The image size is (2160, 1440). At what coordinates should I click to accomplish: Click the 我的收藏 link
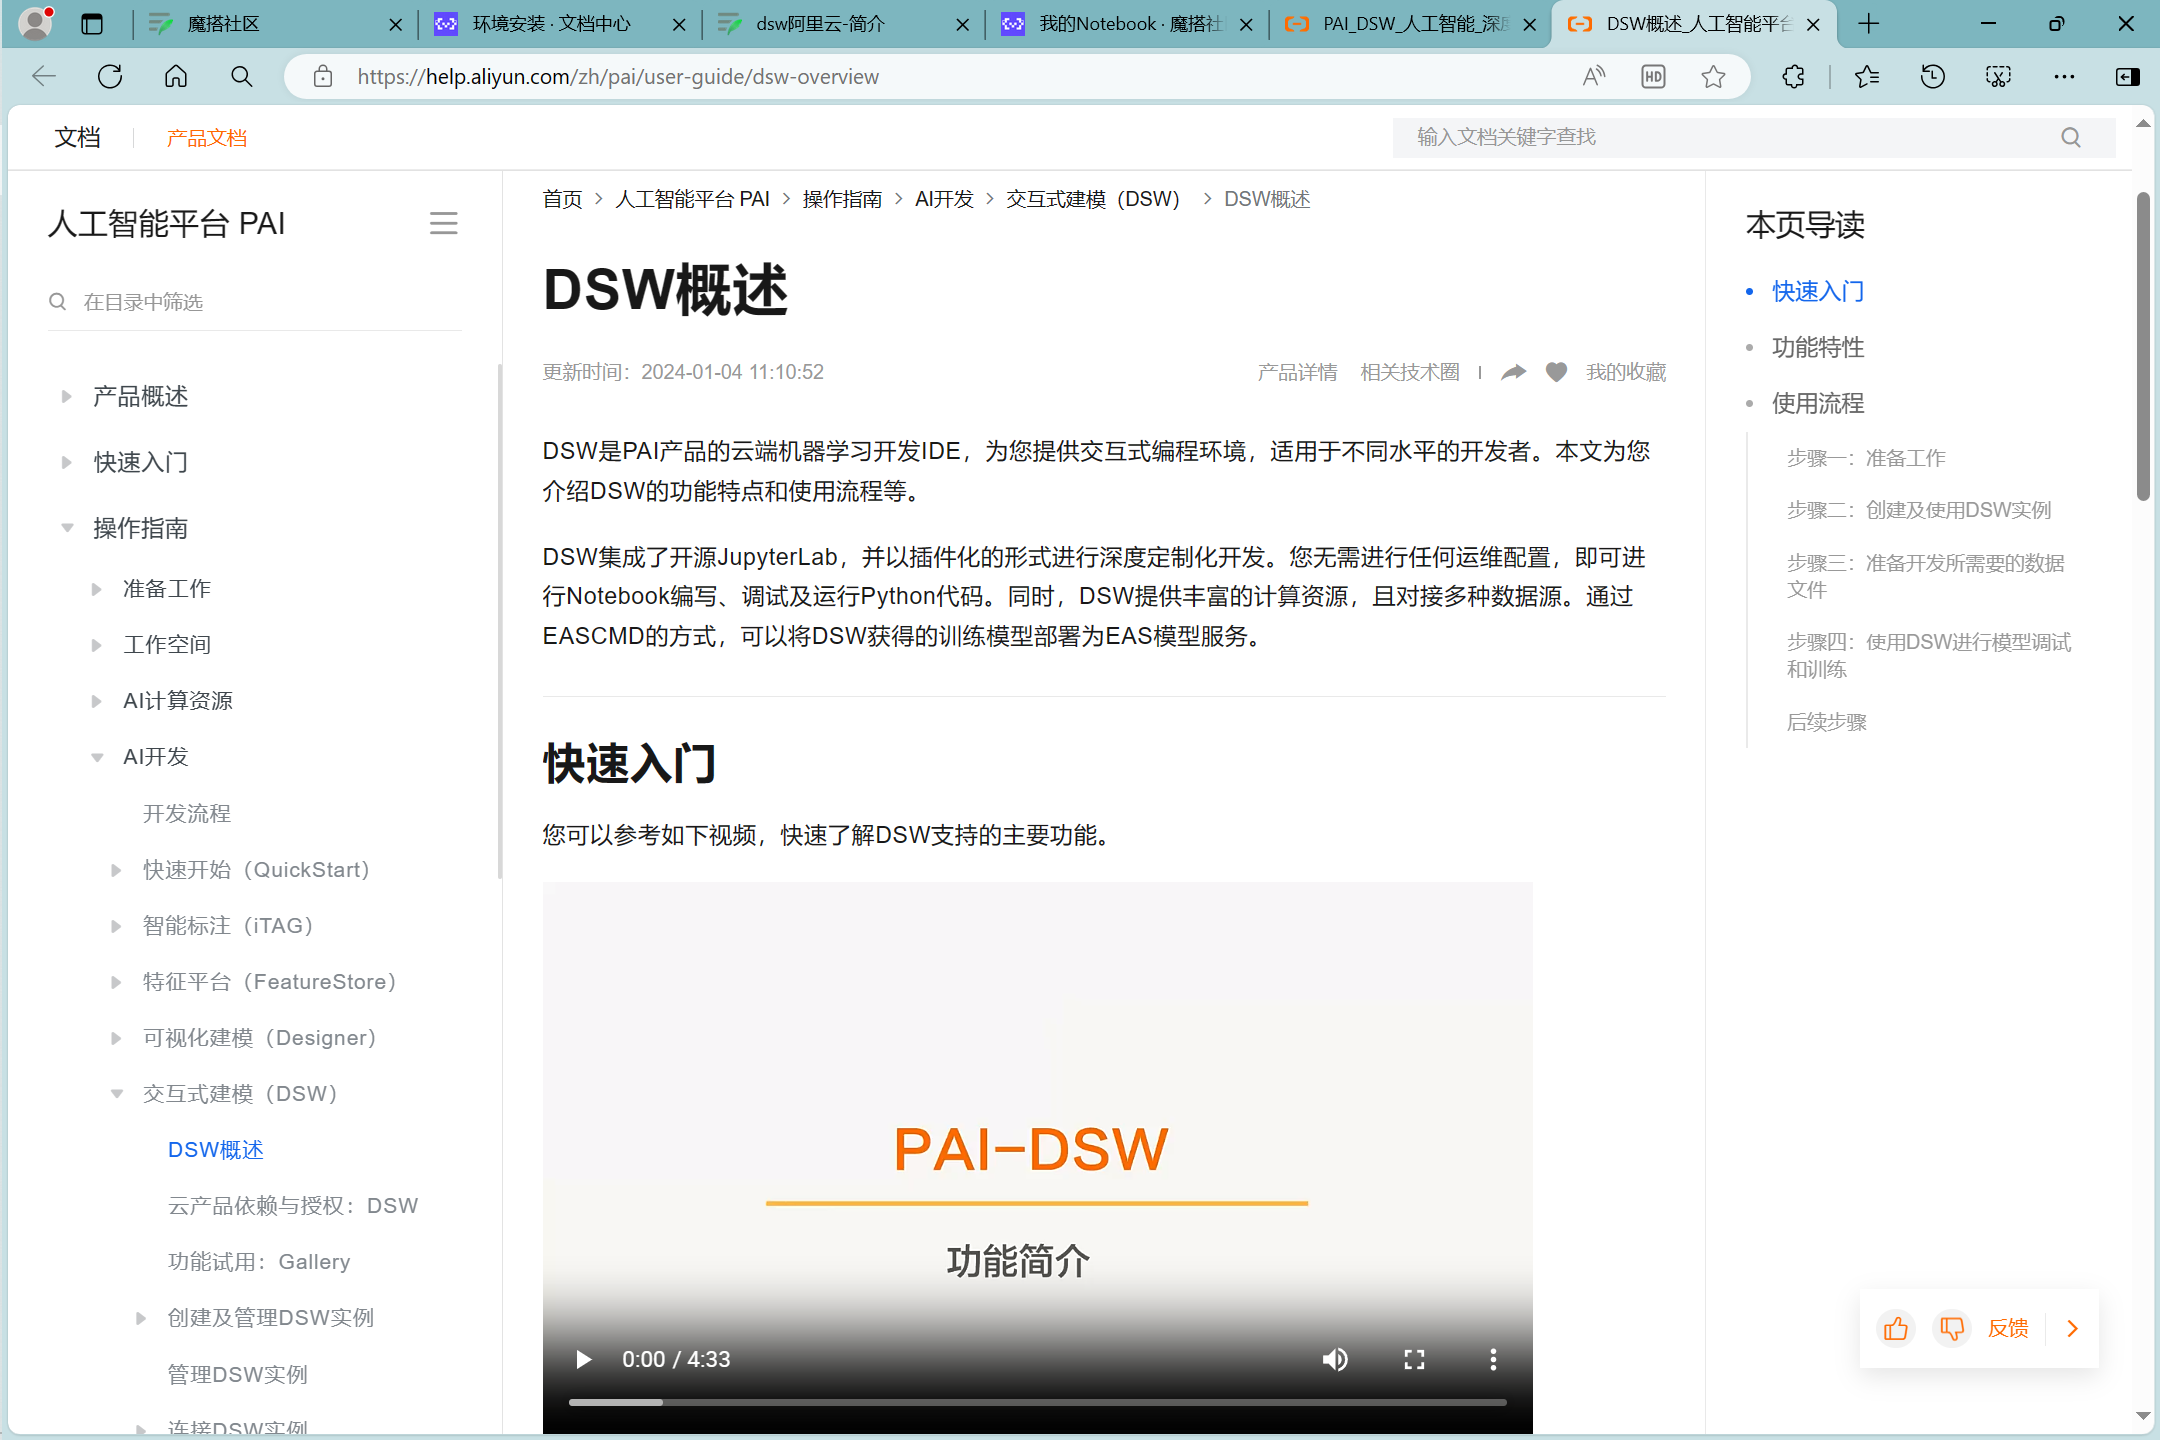[1626, 372]
